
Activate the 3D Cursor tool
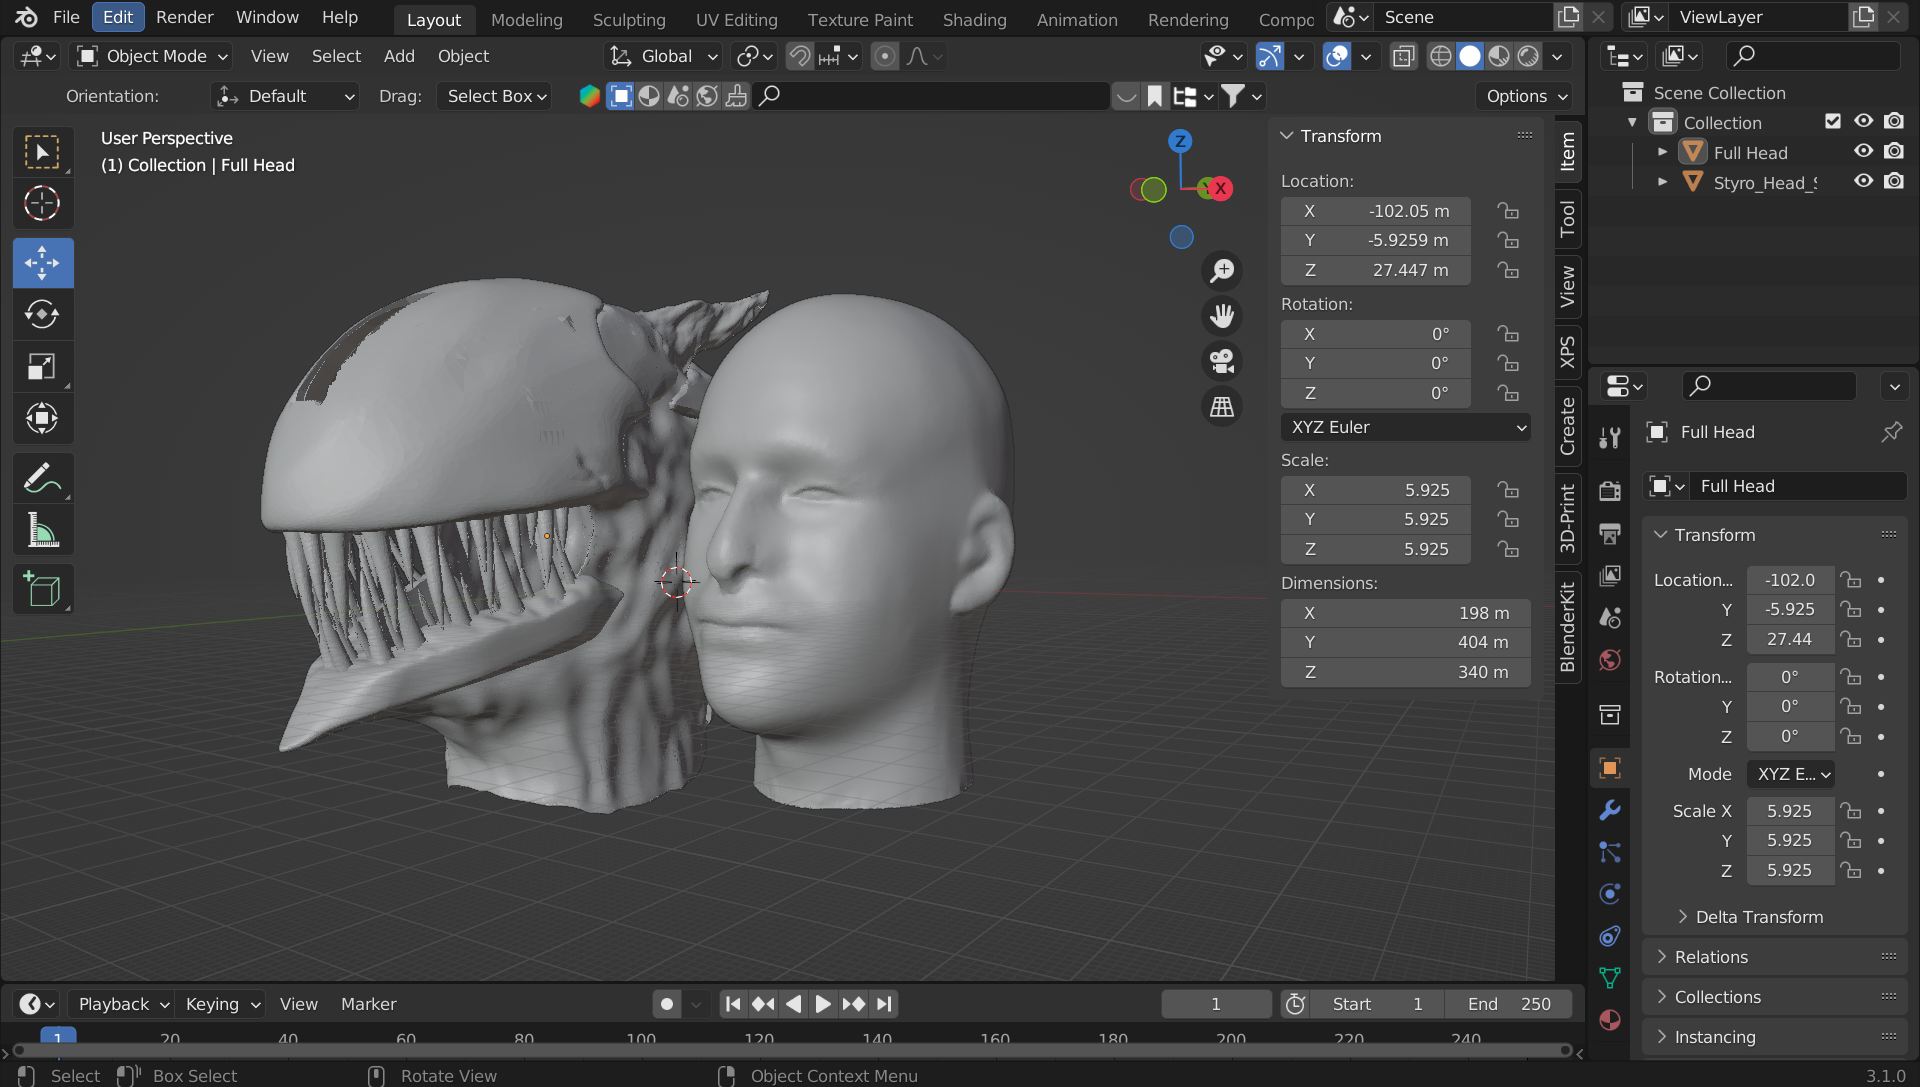(42, 203)
